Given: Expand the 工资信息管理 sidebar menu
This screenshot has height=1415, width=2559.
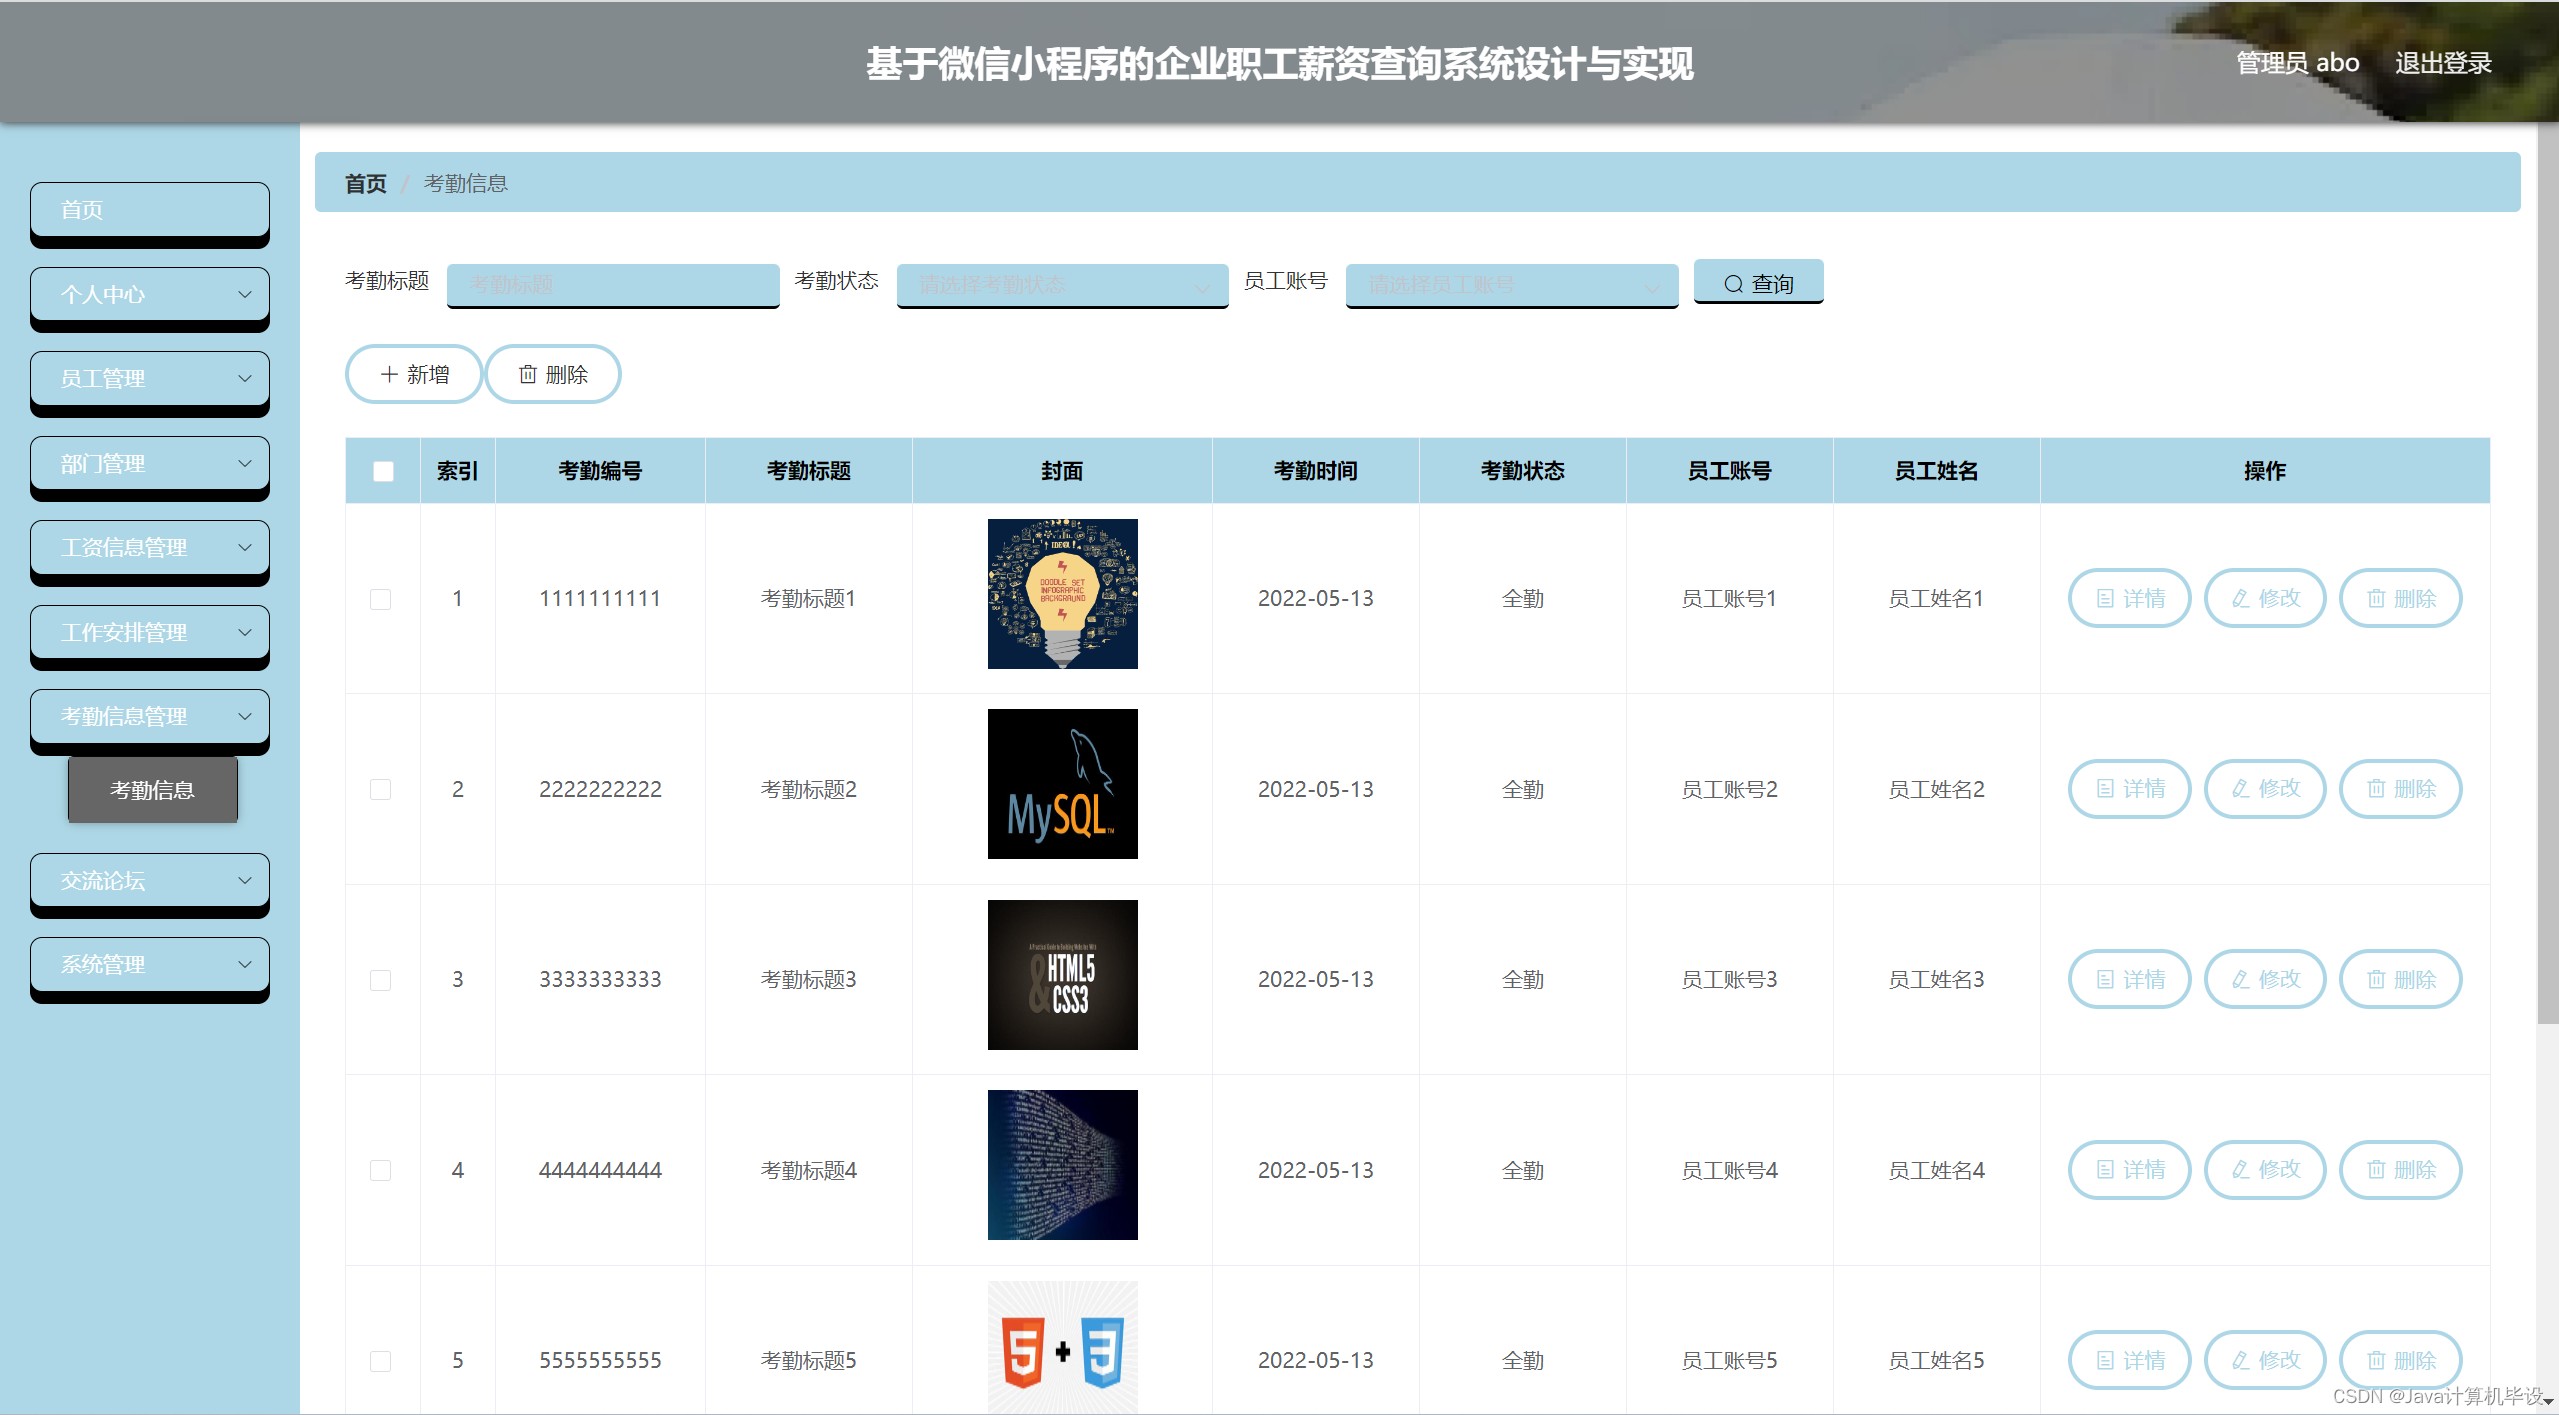Looking at the screenshot, I should pyautogui.click(x=150, y=547).
